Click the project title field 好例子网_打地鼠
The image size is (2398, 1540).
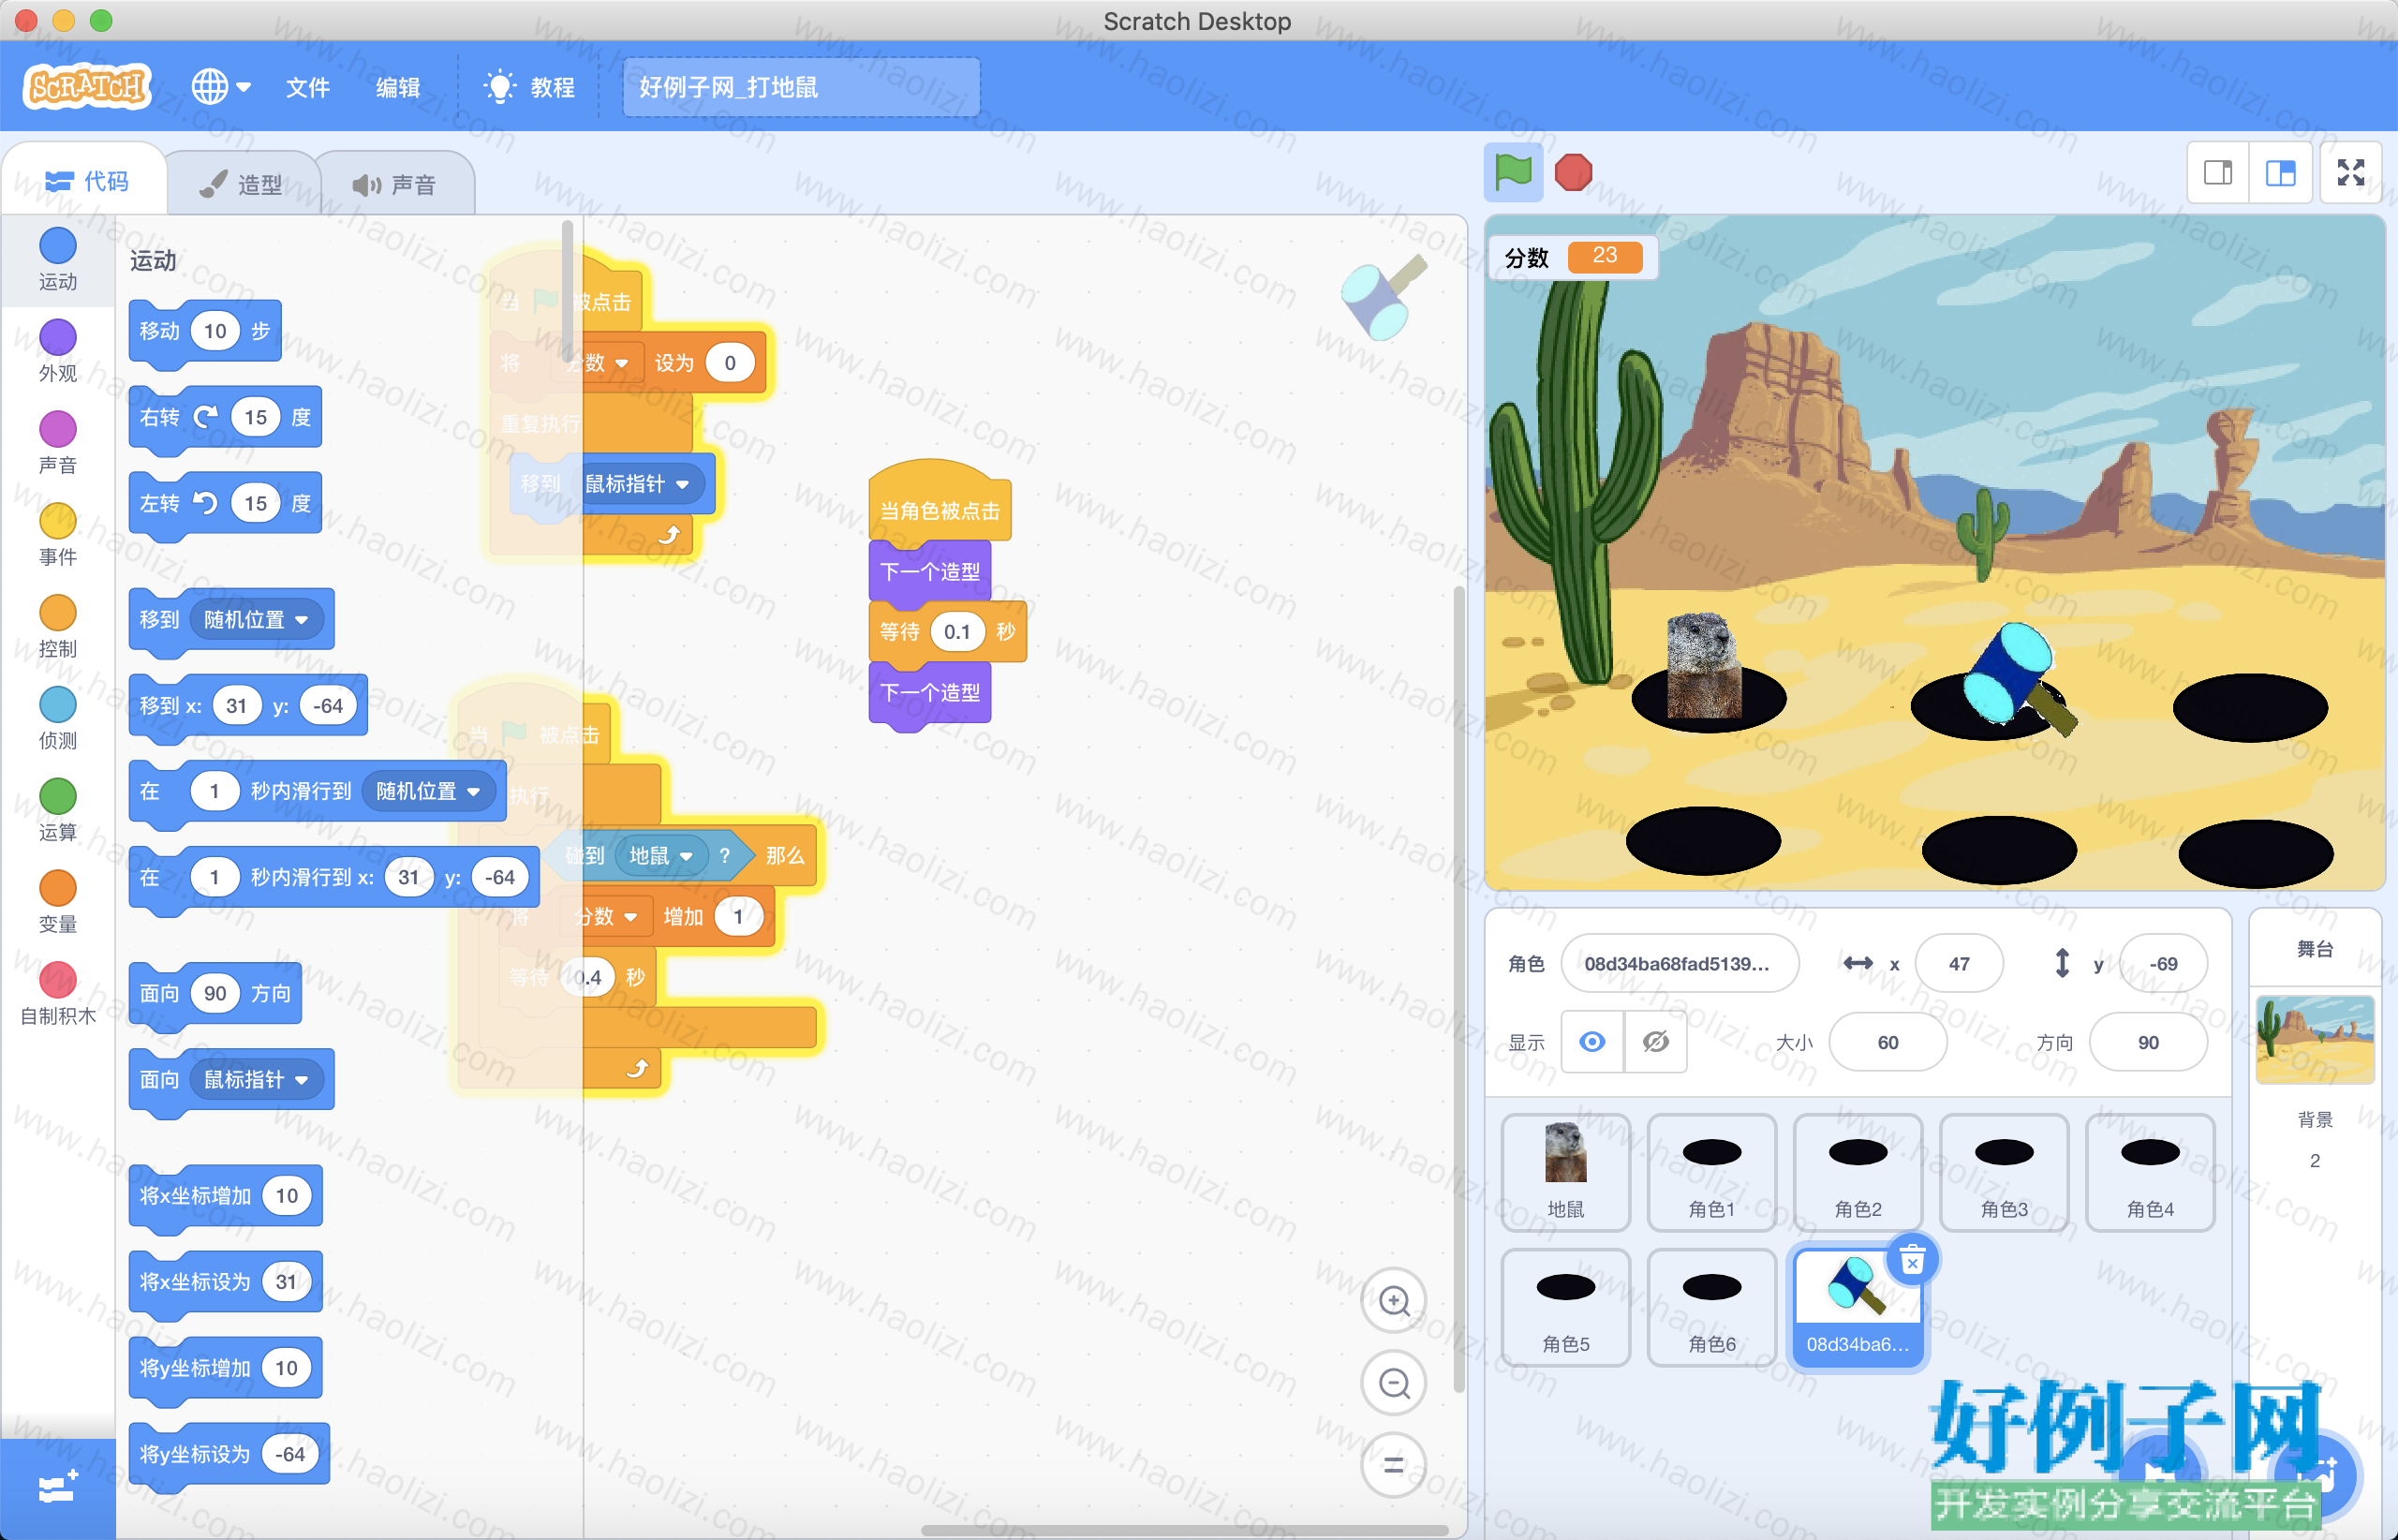[x=801, y=87]
